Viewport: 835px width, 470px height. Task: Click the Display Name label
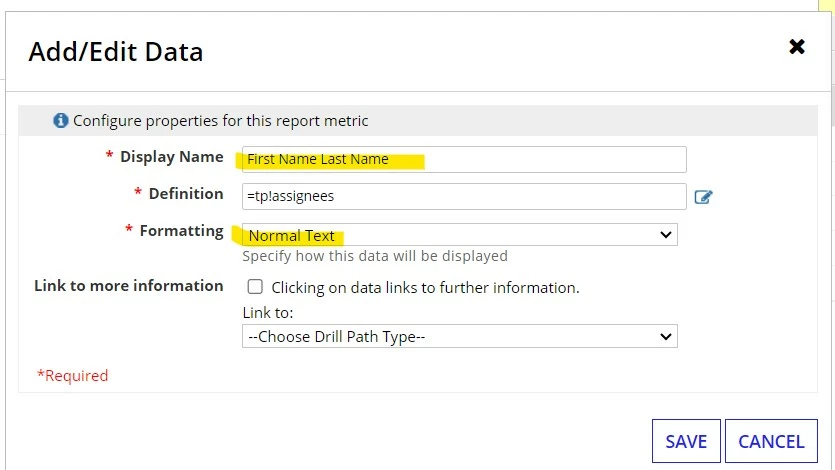click(x=171, y=157)
